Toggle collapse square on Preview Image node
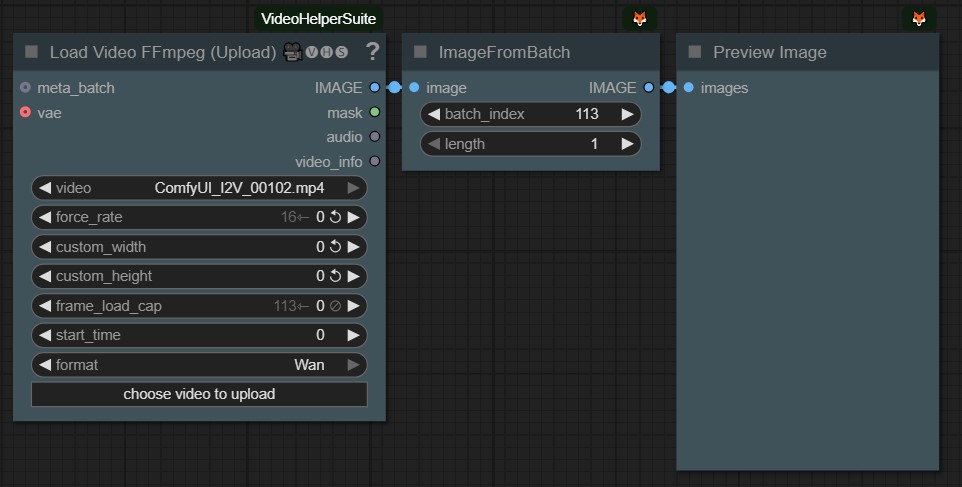The image size is (962, 487). (695, 52)
